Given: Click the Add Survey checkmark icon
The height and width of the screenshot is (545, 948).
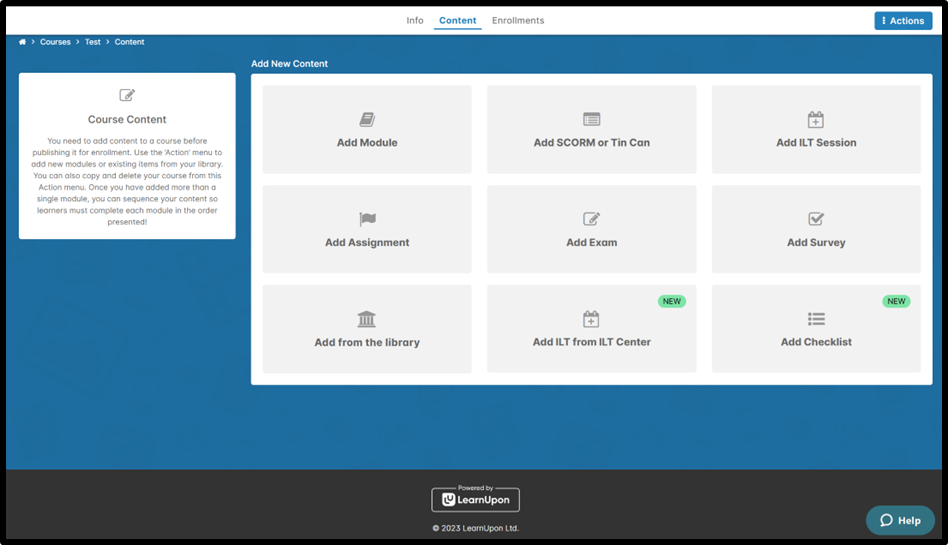Looking at the screenshot, I should tap(816, 219).
